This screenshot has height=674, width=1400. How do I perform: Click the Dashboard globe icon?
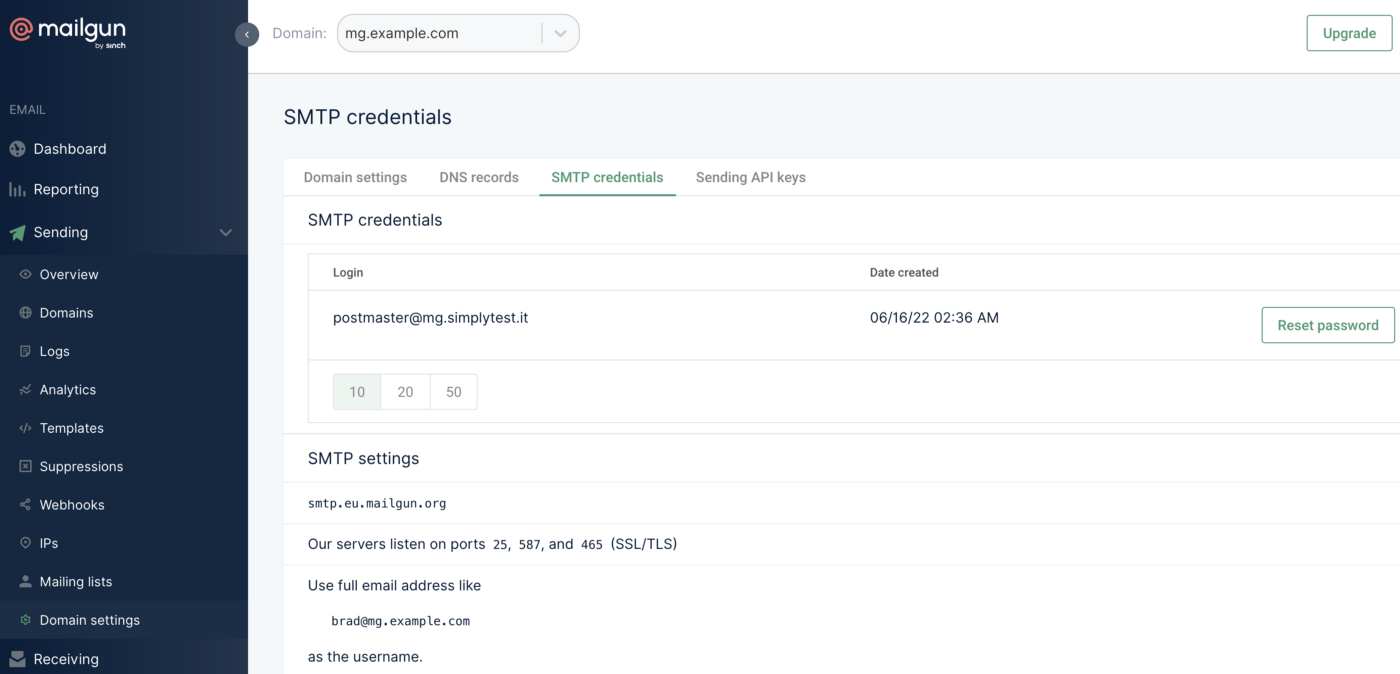coord(17,149)
